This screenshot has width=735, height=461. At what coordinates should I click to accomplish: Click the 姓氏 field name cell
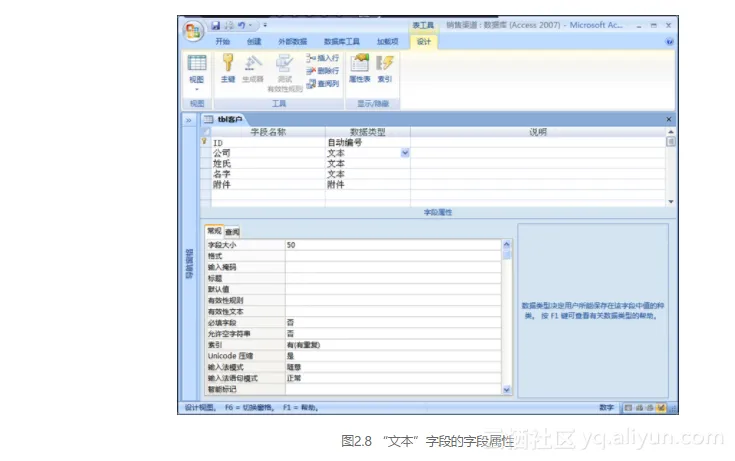coord(268,164)
